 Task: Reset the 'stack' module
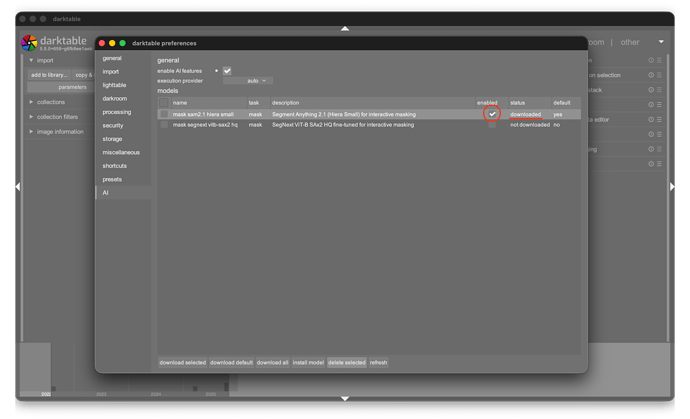[x=651, y=90]
